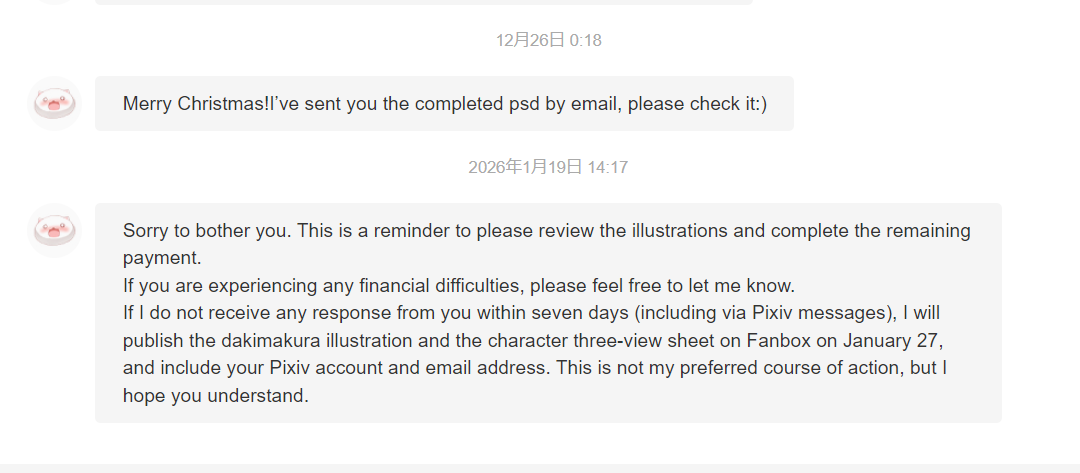Click "Sorry to bother you" opening text
The height and width of the screenshot is (473, 1080).
tap(207, 231)
